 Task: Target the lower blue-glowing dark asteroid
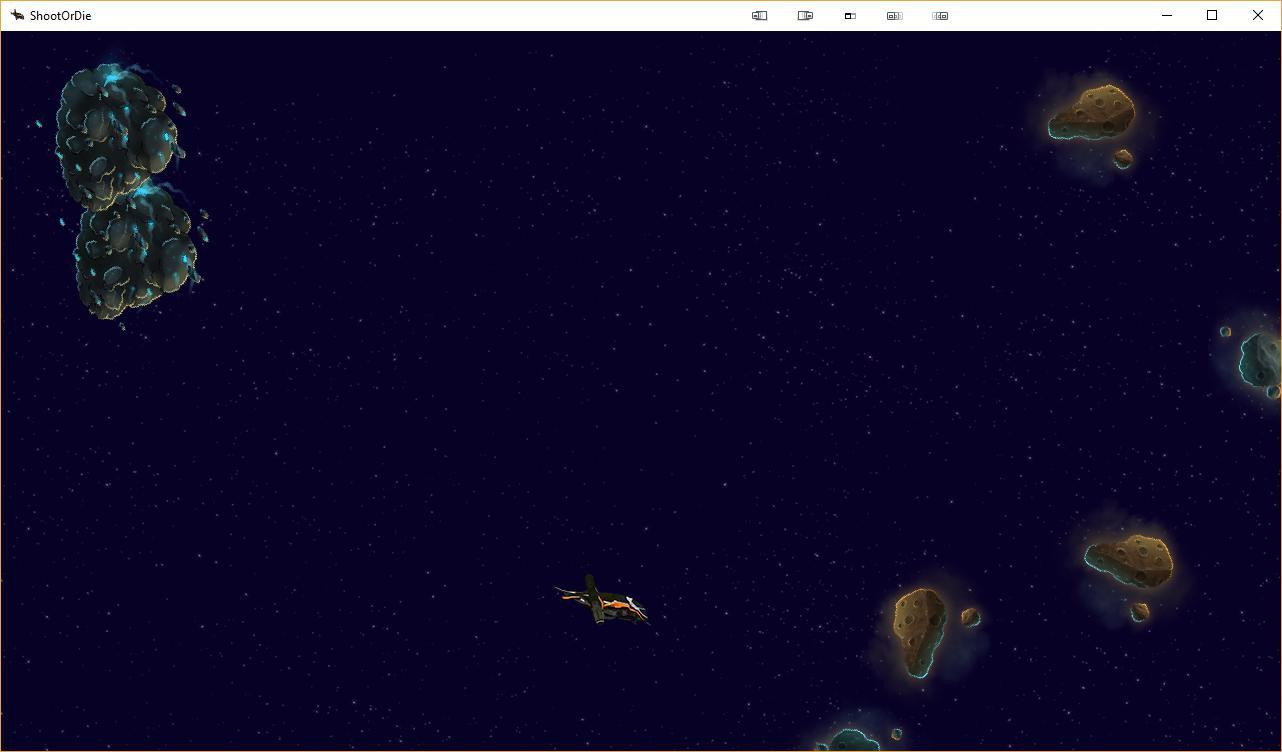(x=136, y=252)
